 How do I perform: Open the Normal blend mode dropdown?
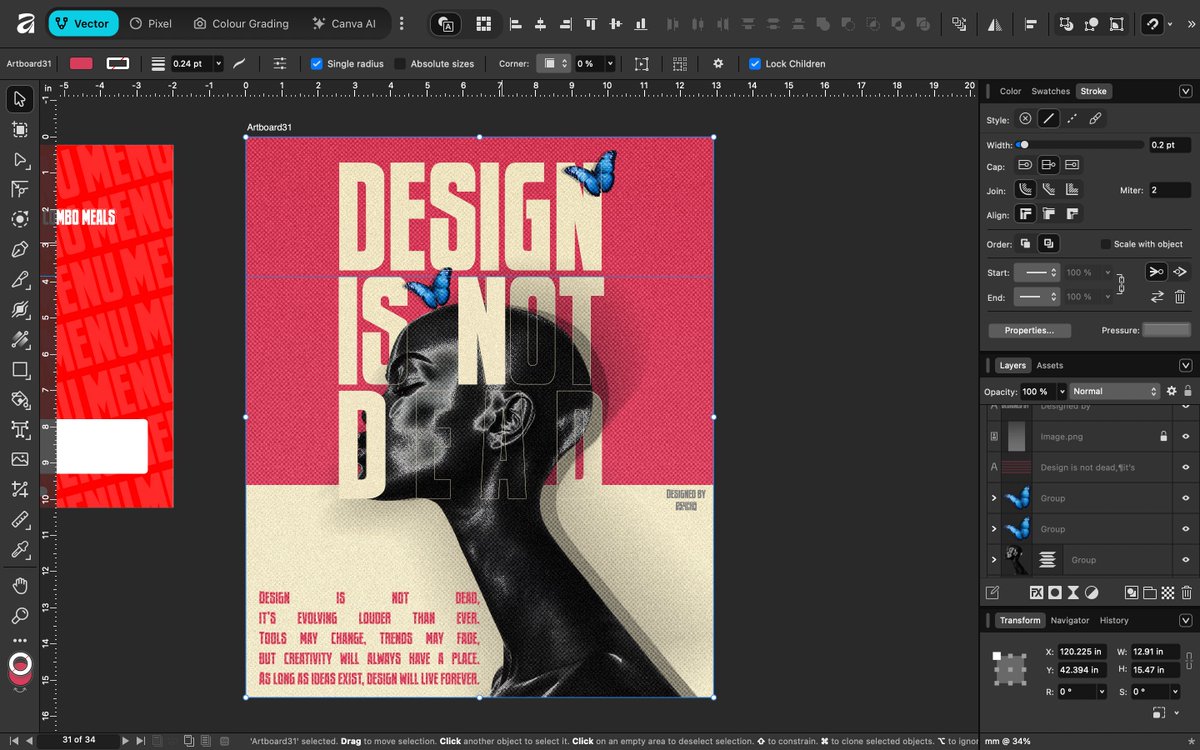(1114, 391)
